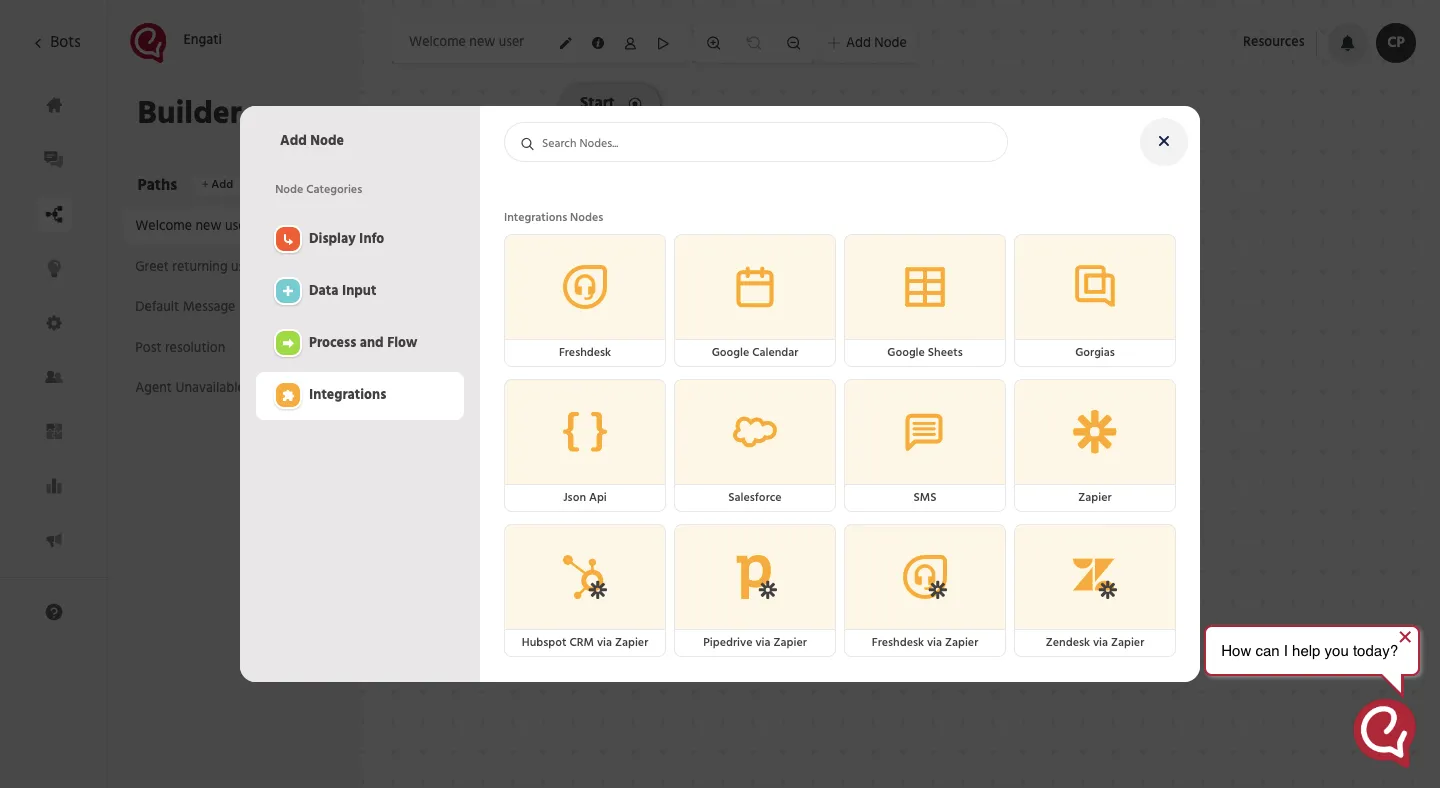
Task: Add the Freshdesk integration node
Action: click(x=585, y=300)
